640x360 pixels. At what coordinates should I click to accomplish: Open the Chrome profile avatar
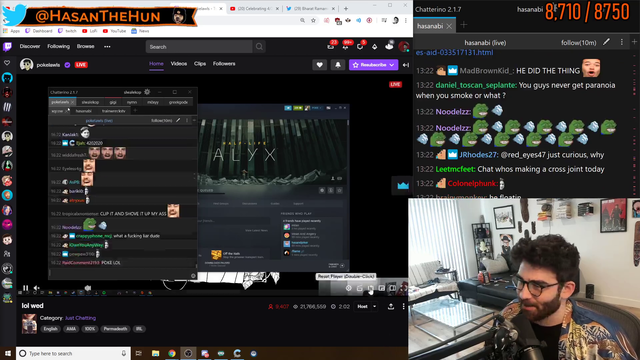coord(395,20)
